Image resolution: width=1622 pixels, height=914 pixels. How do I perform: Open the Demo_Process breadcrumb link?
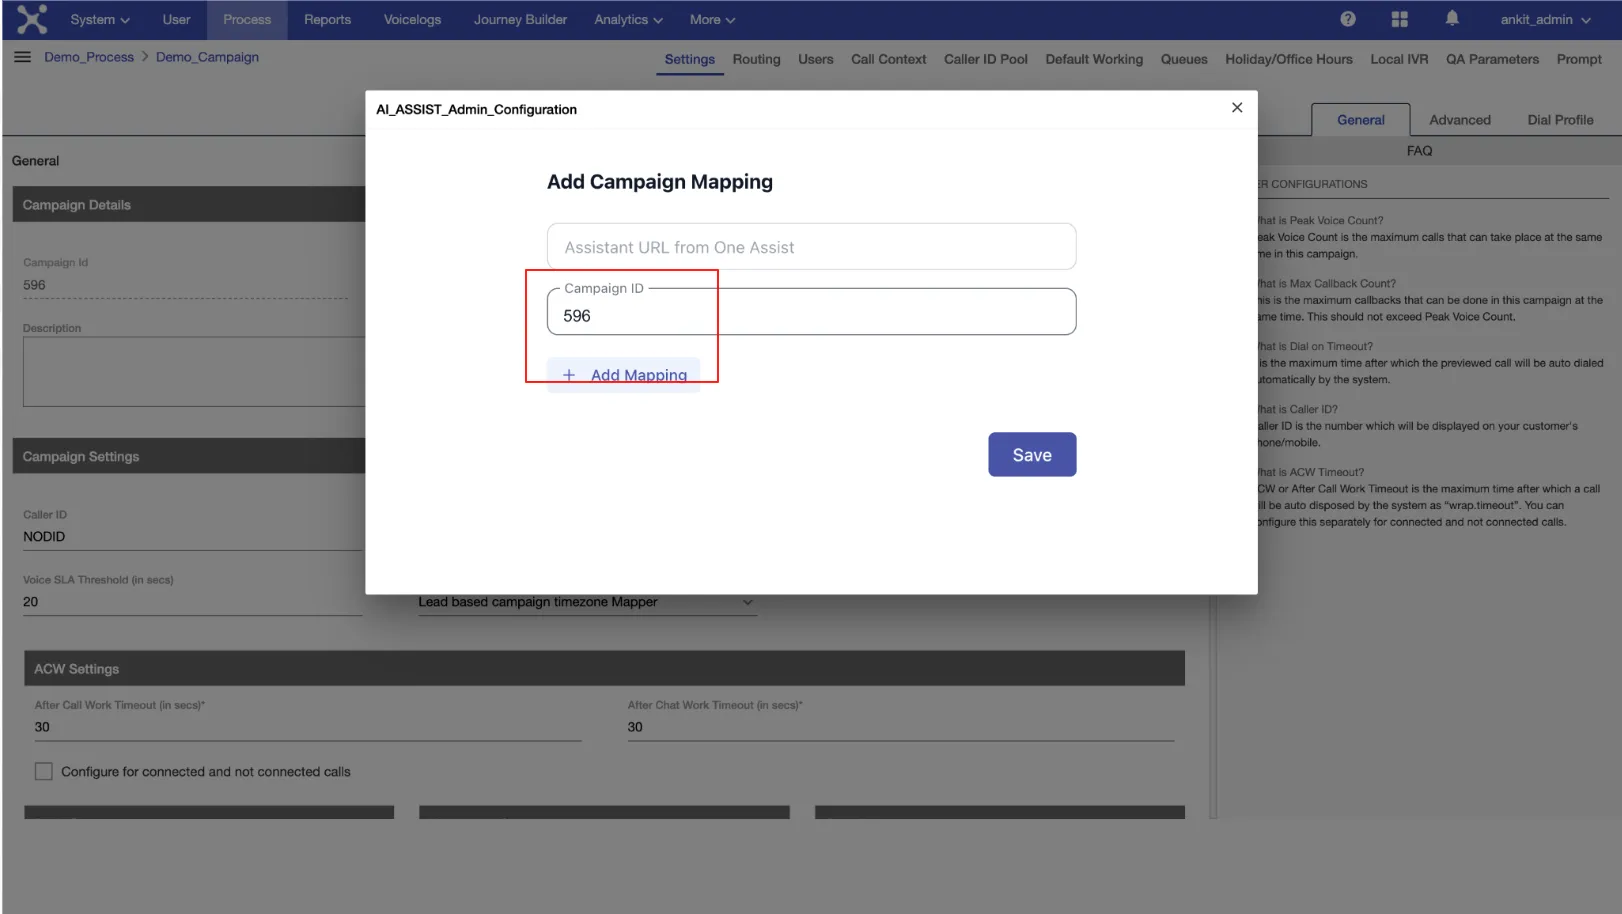coord(89,57)
